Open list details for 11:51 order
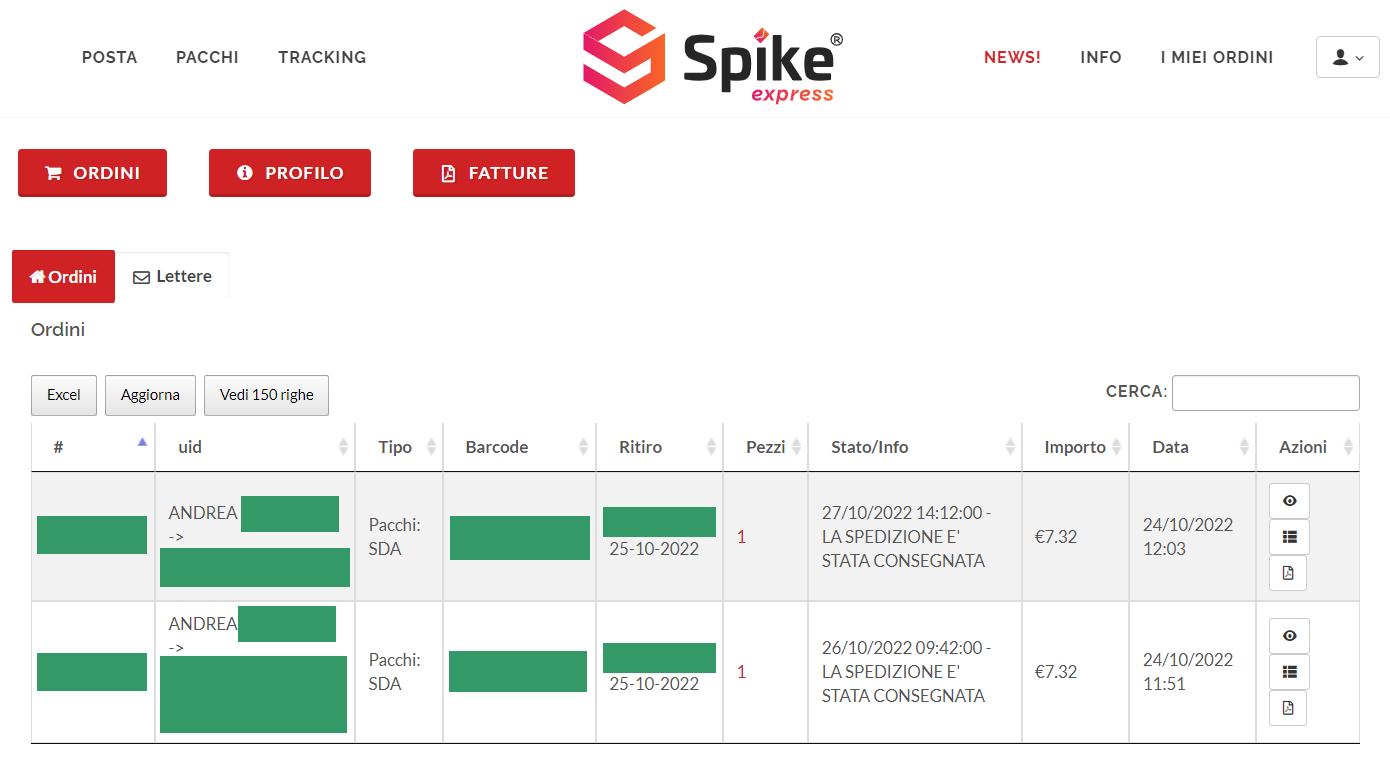This screenshot has width=1390, height=757. click(x=1289, y=672)
